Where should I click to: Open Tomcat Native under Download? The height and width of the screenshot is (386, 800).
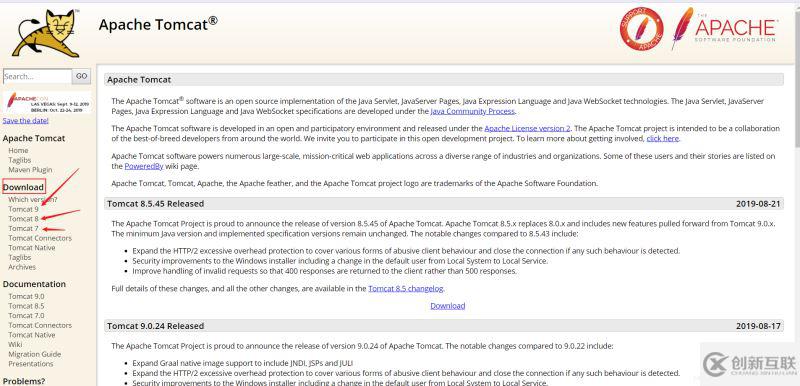click(32, 248)
